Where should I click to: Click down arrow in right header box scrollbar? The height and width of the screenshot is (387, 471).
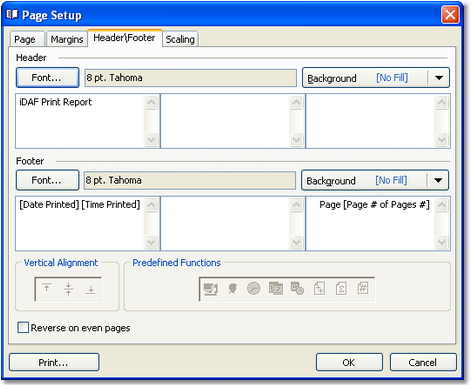pos(442,140)
